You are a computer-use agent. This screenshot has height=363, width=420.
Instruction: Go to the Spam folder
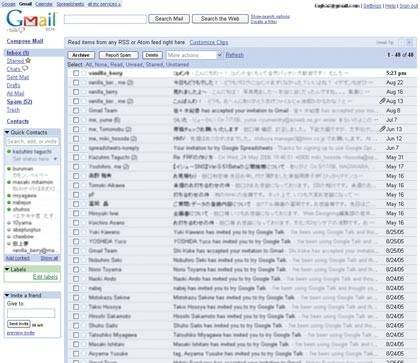pos(19,102)
